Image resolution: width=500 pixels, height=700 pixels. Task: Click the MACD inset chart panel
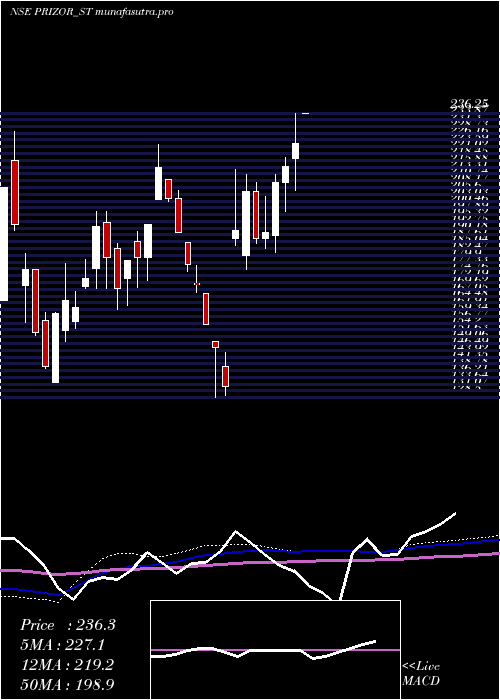[x=275, y=650]
